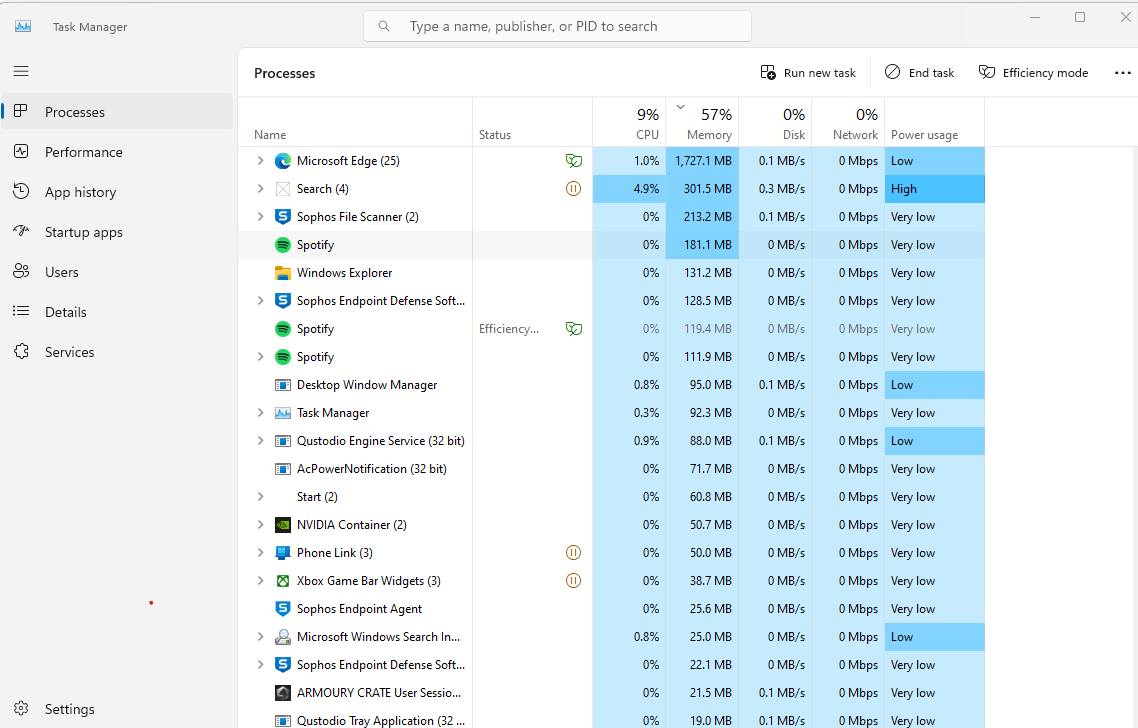Click the NVIDIA Container icon
This screenshot has width=1138, height=728.
click(x=283, y=525)
